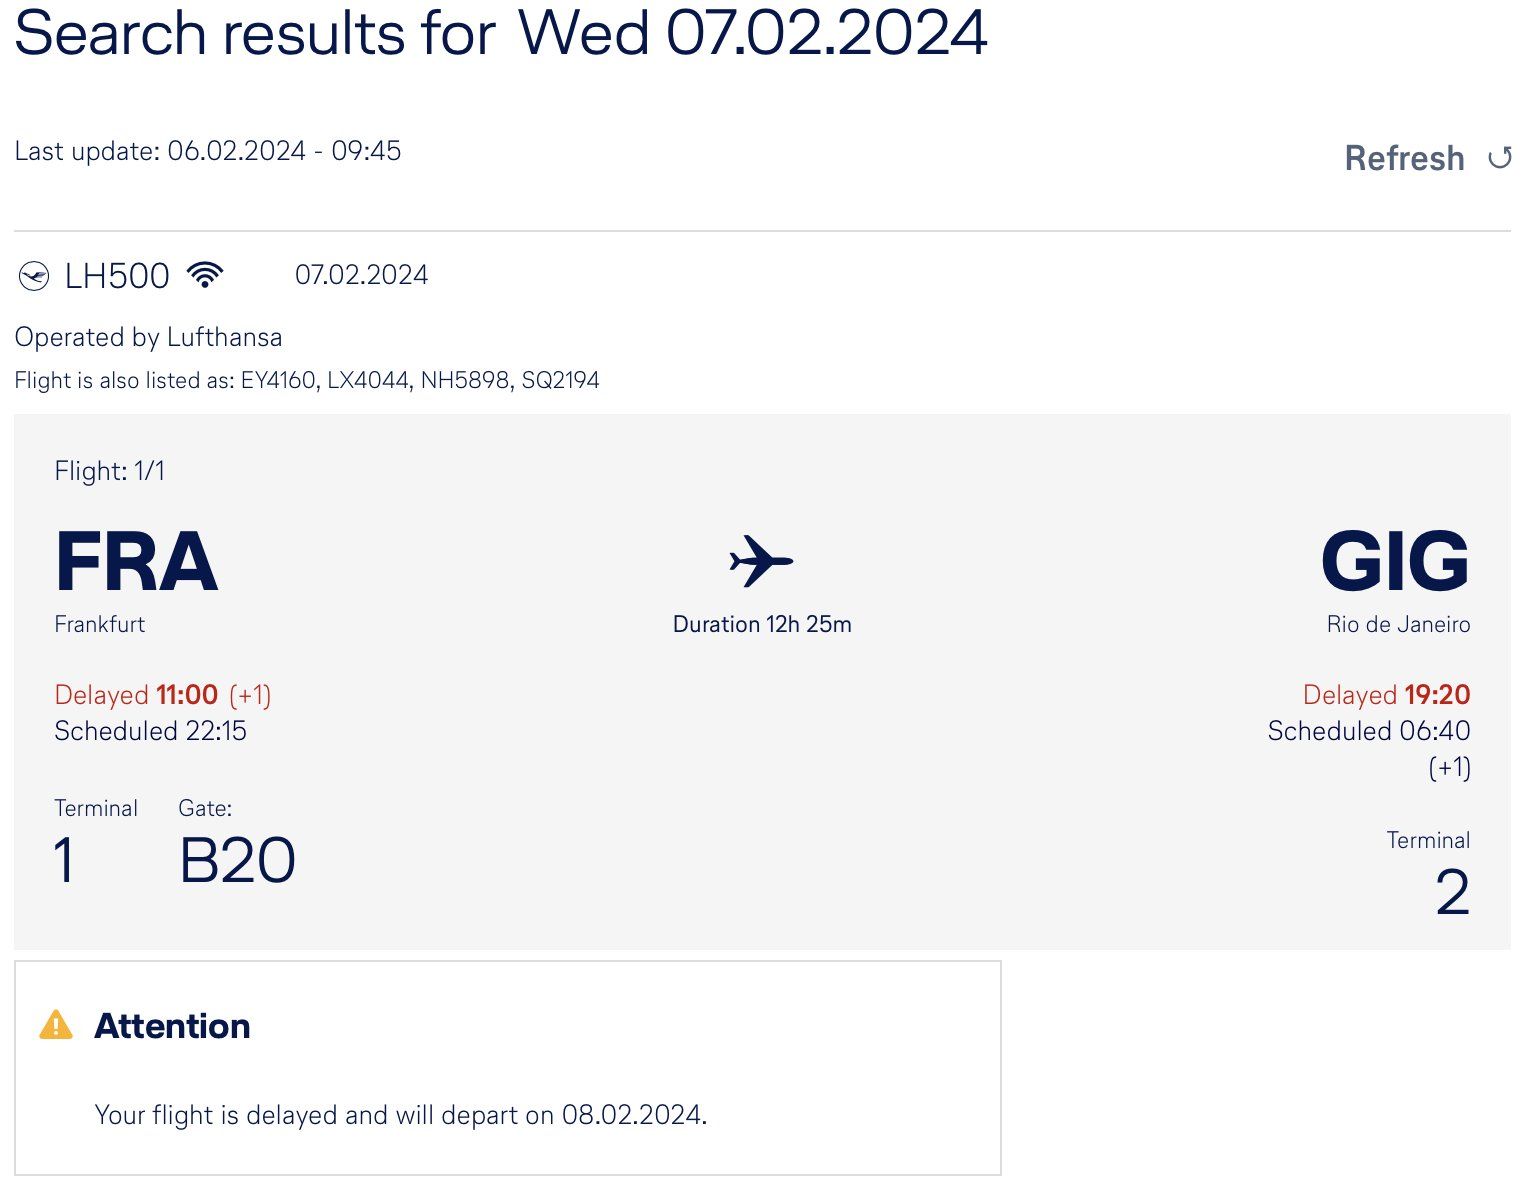Click the codeshare list EY4160, LX4044 line

(307, 380)
